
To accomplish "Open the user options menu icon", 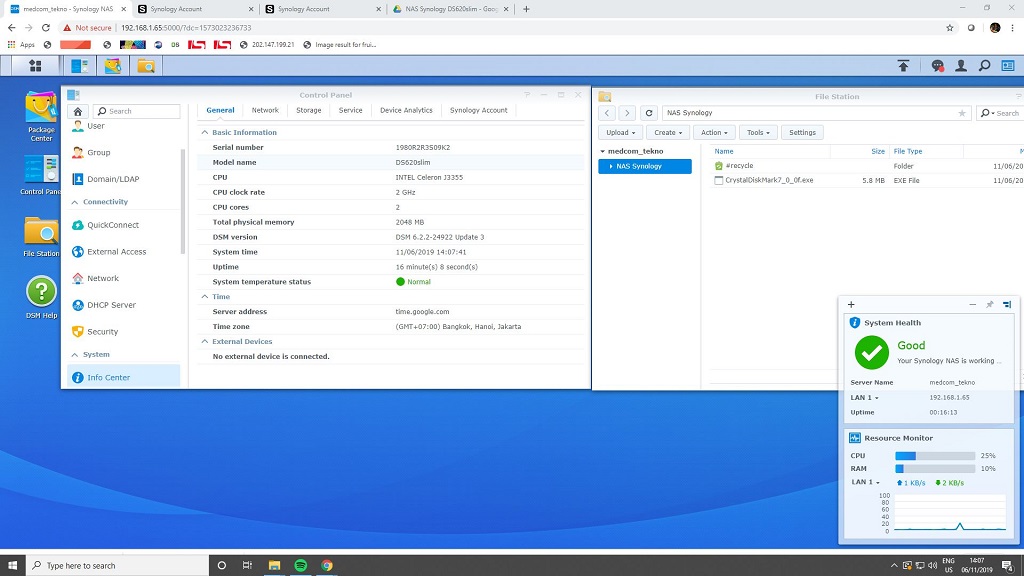I will 961,65.
